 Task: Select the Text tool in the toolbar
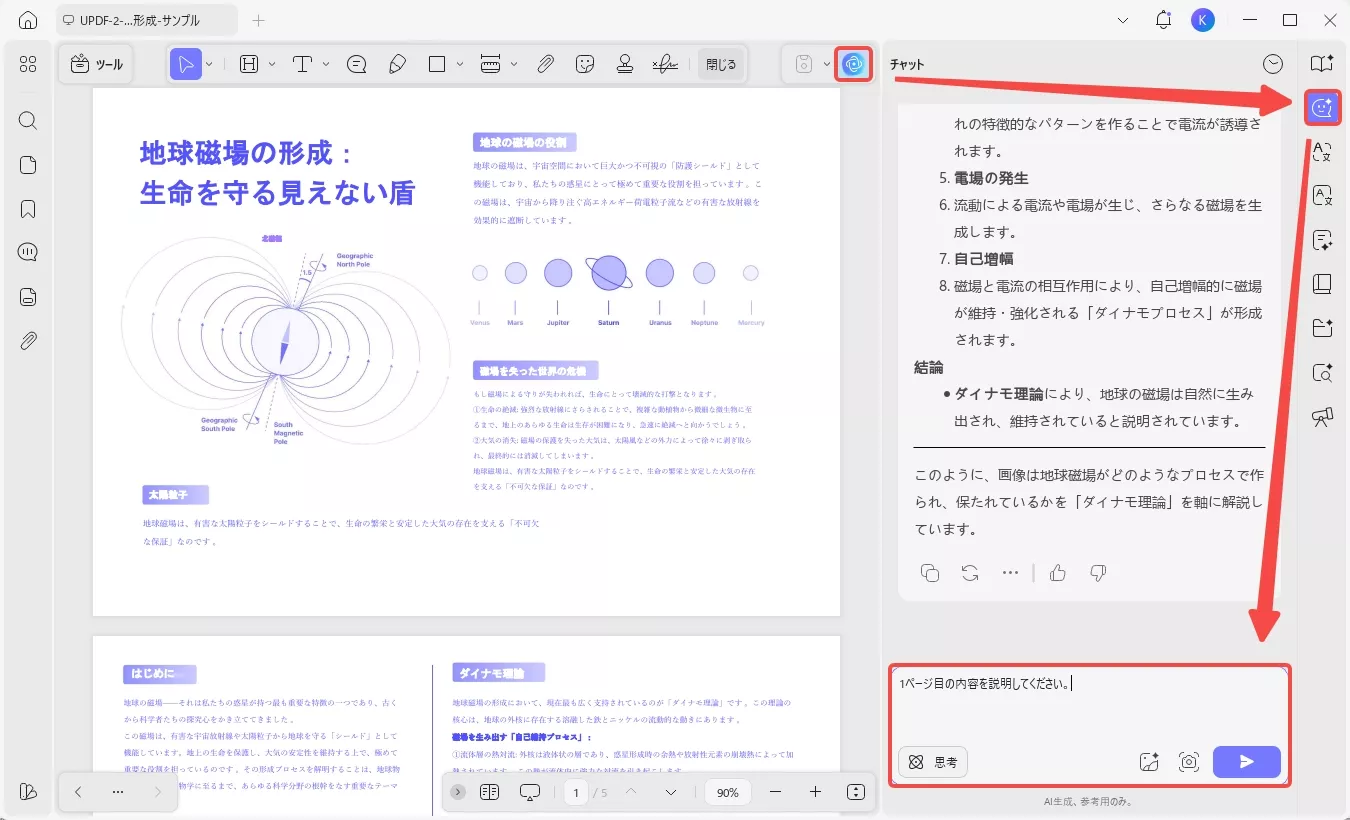click(300, 63)
